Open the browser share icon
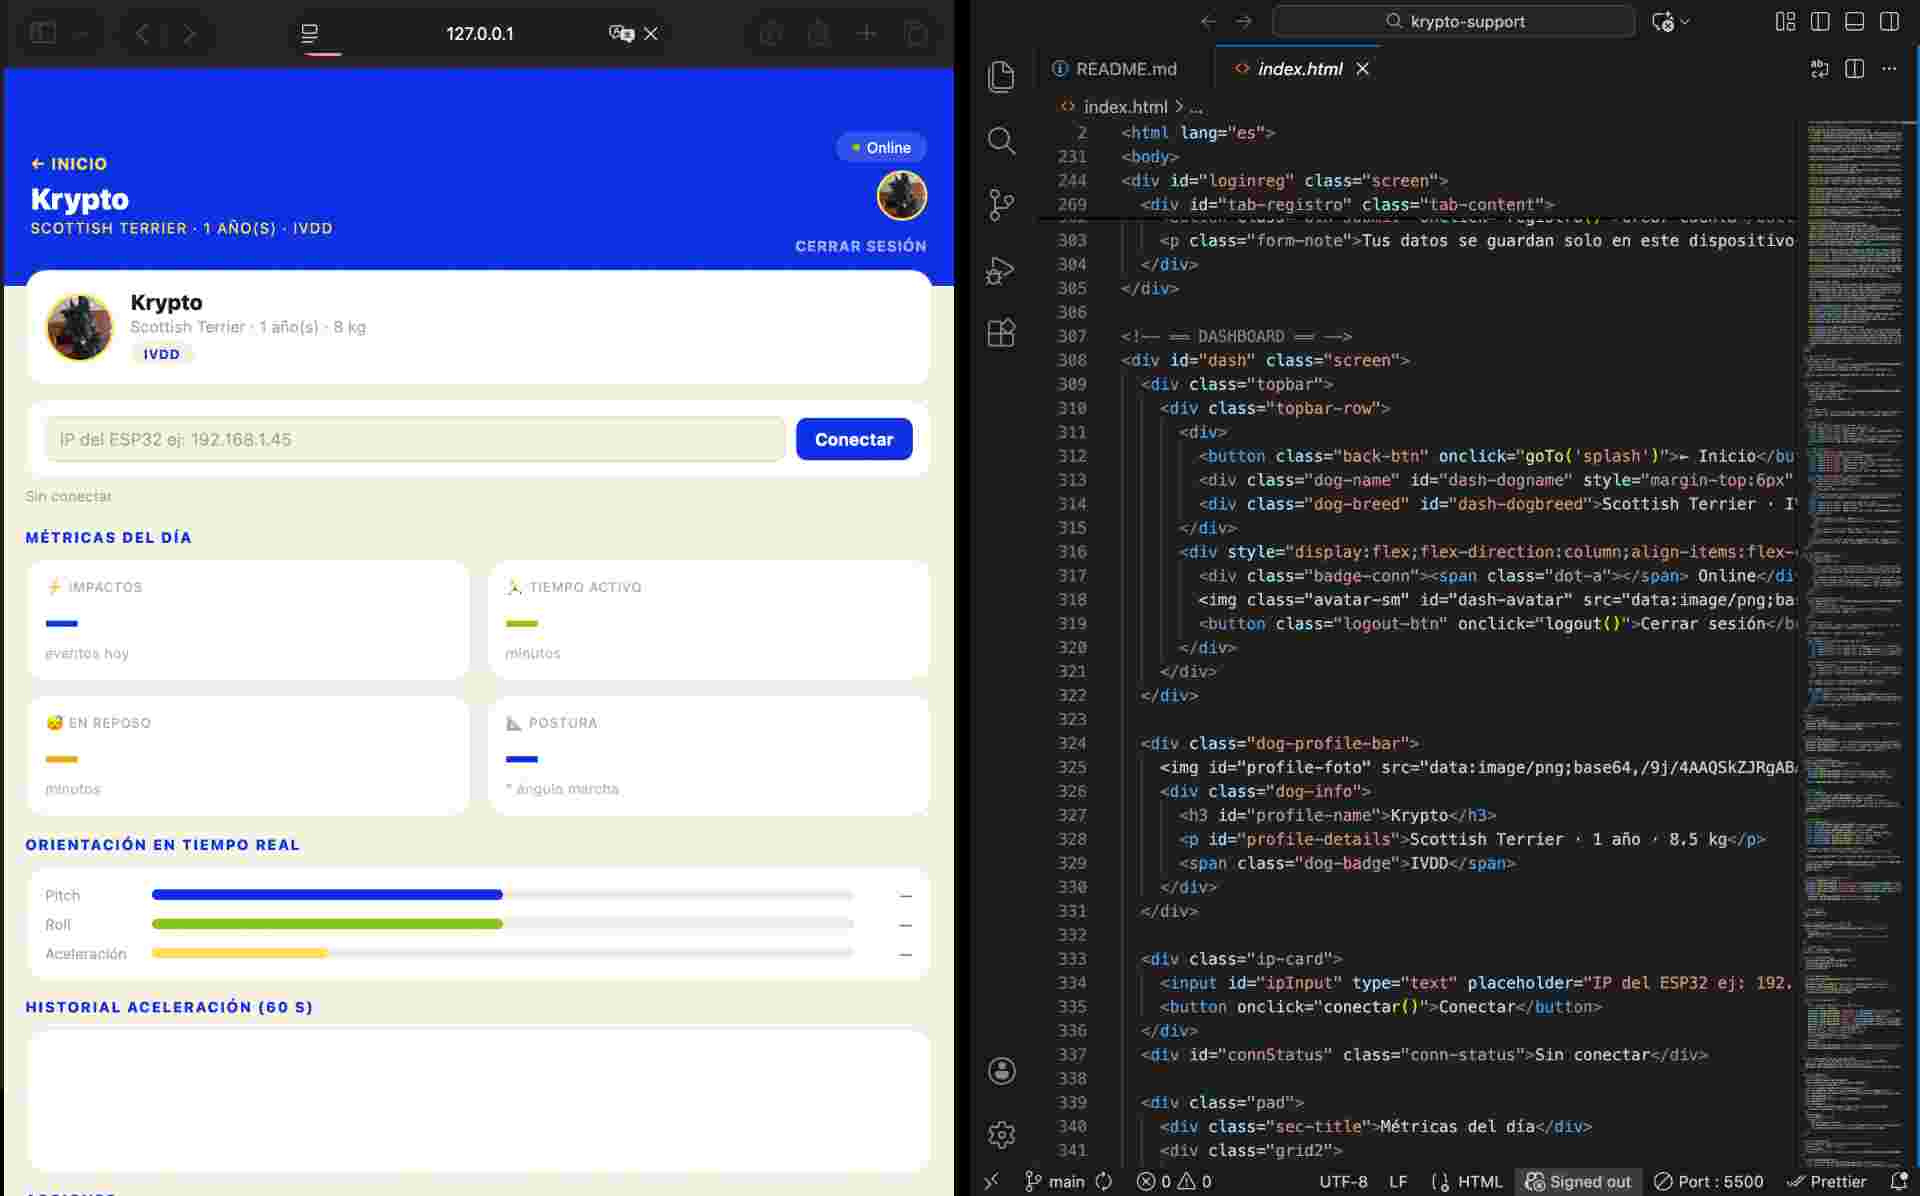The width and height of the screenshot is (1920, 1196). [818, 34]
